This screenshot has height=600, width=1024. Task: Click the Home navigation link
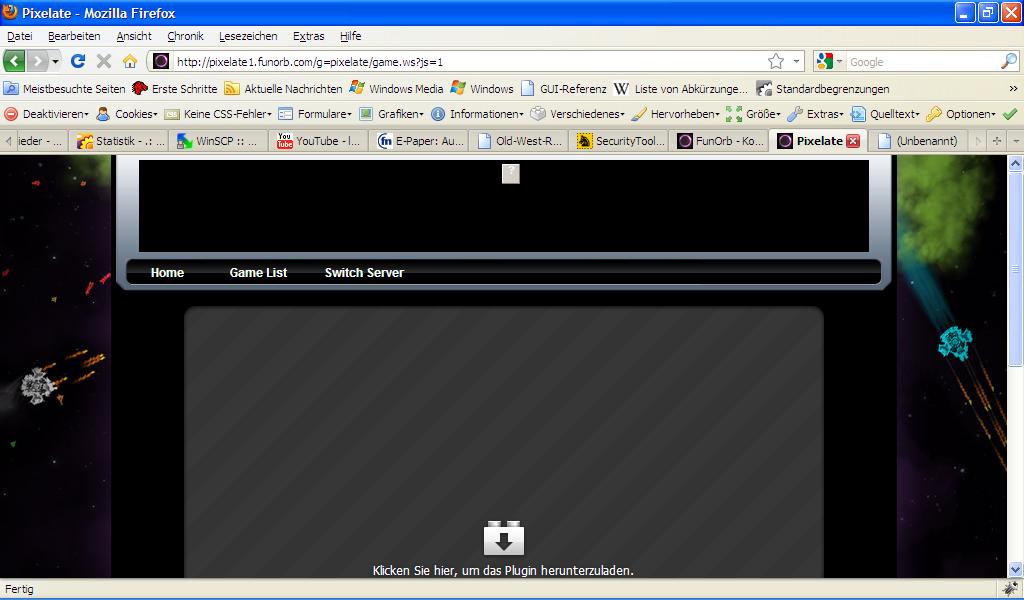click(x=167, y=273)
